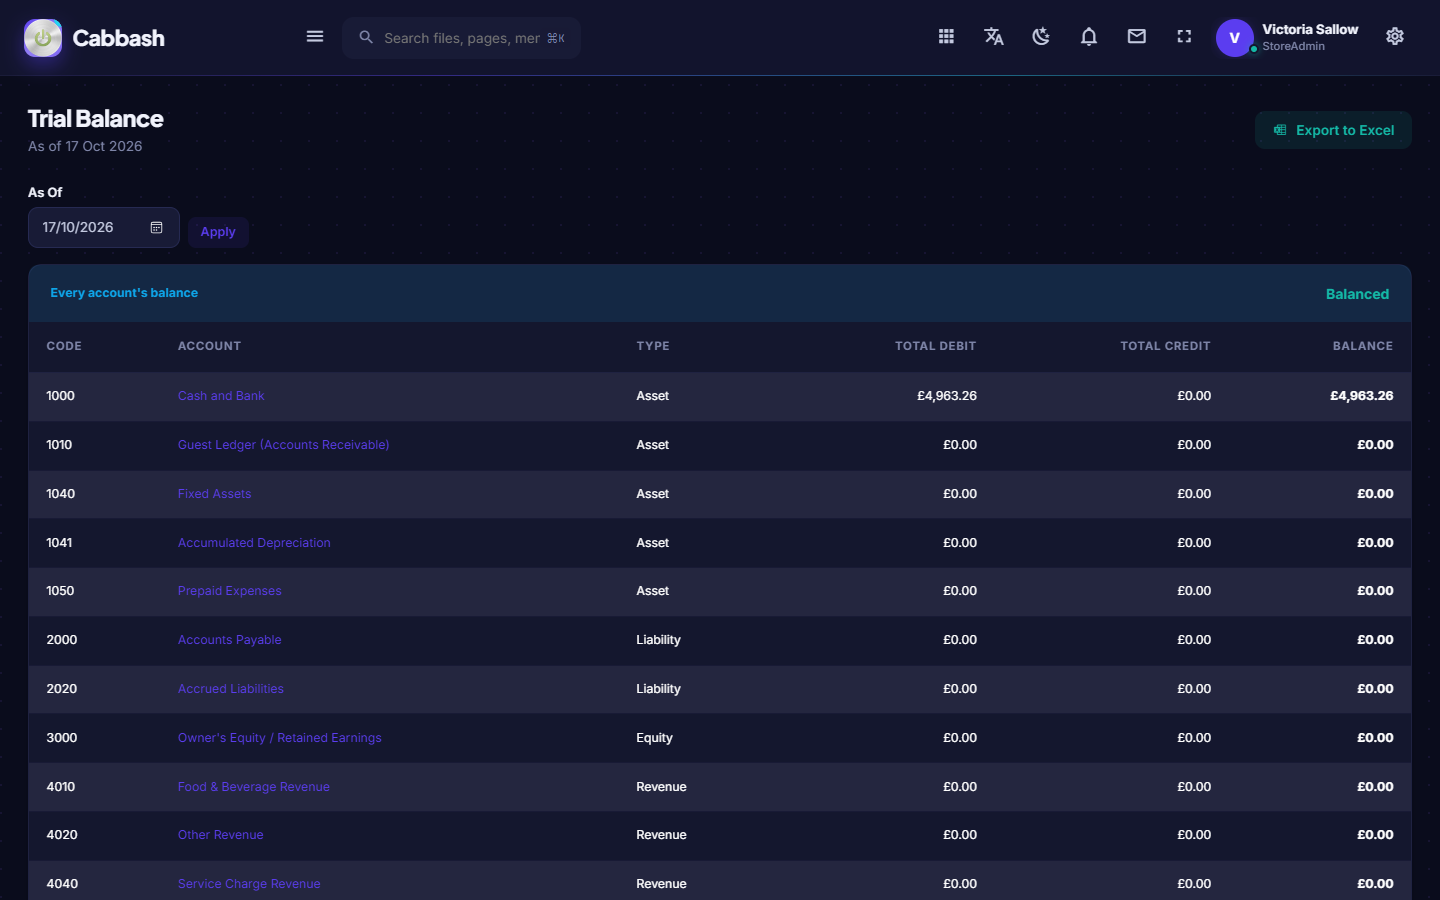The height and width of the screenshot is (900, 1440).
Task: Click the TYPE column header
Action: coord(653,346)
